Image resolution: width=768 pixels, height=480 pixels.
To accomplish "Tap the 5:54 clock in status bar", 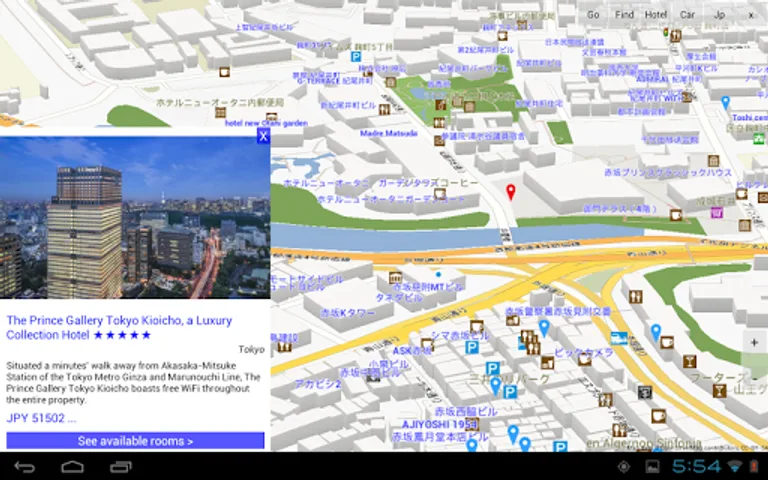I will tap(697, 466).
